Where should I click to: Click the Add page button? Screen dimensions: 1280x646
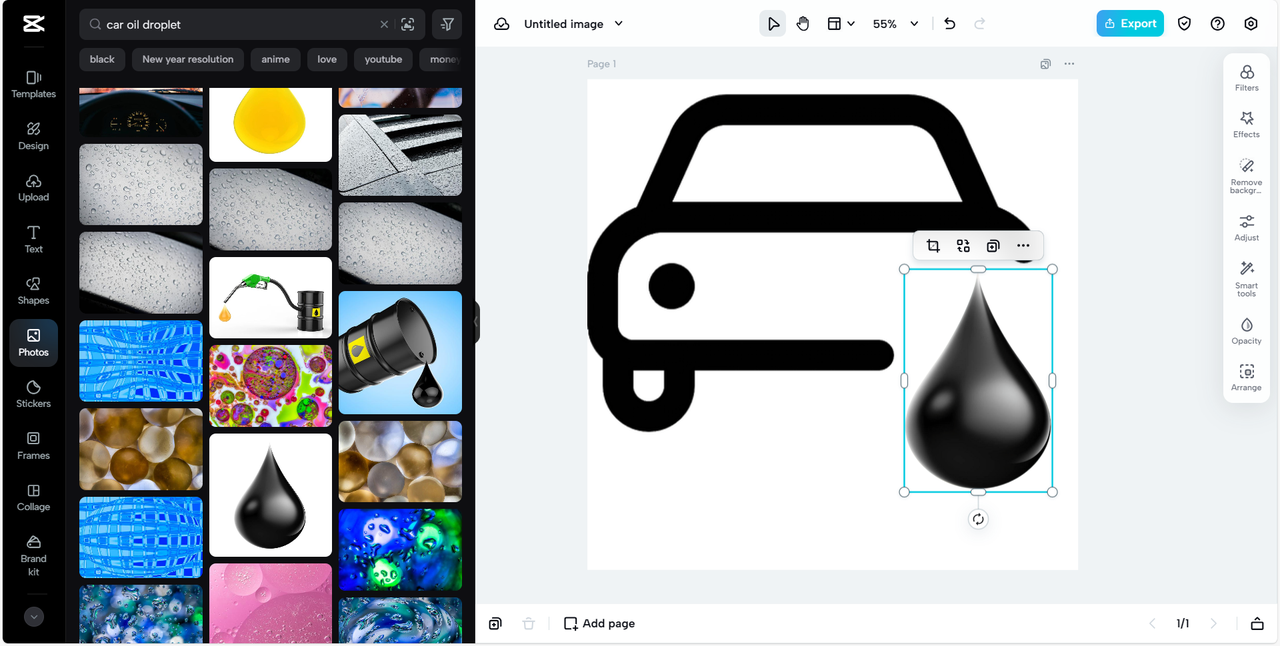point(599,624)
